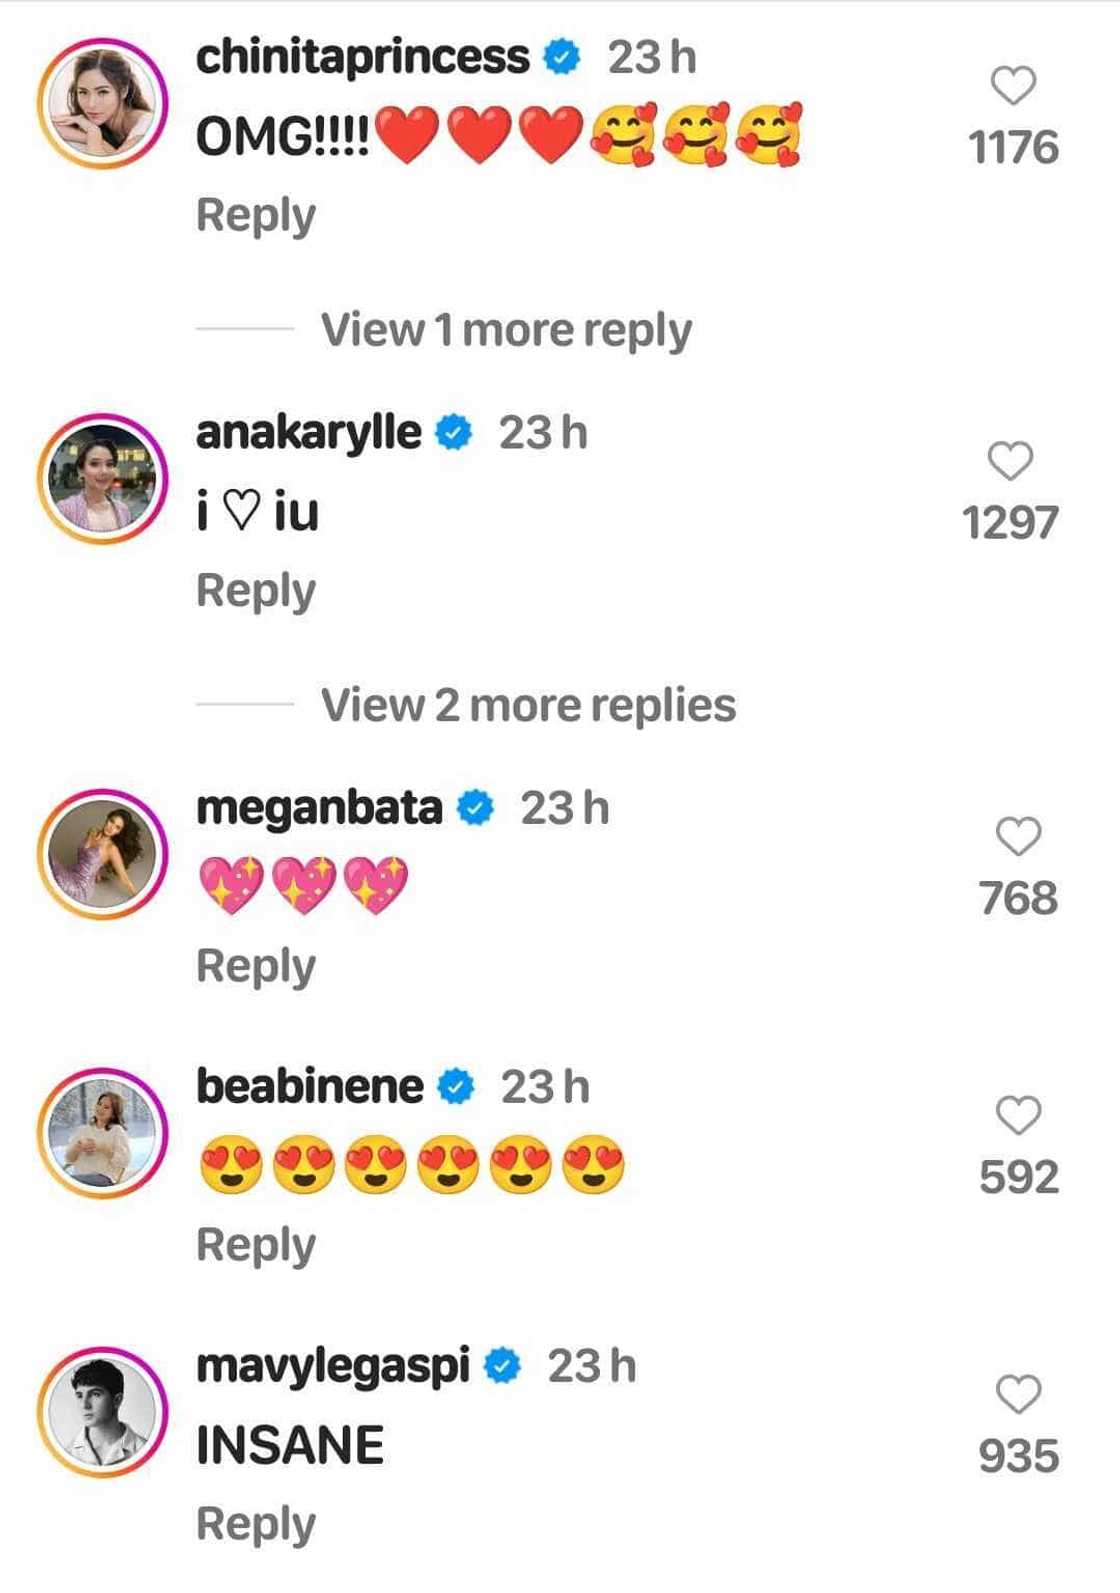
Task: Open anakarylle profile picture
Action: (x=103, y=478)
